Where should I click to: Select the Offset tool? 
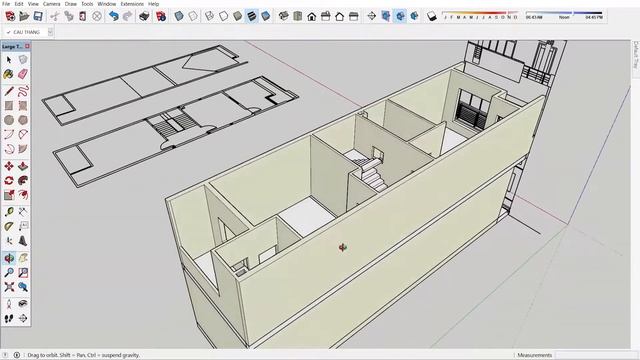coord(23,195)
